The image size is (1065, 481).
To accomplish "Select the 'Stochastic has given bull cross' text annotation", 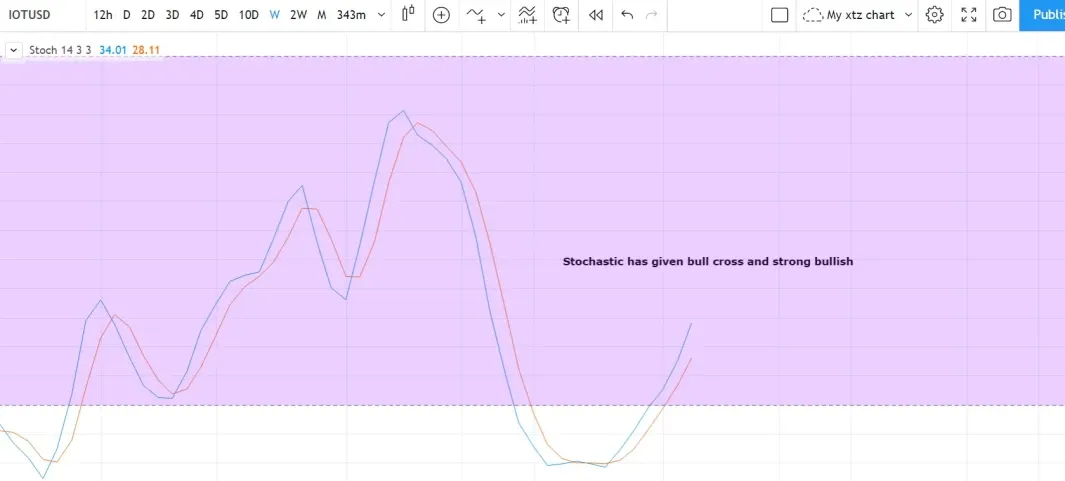I will [708, 262].
